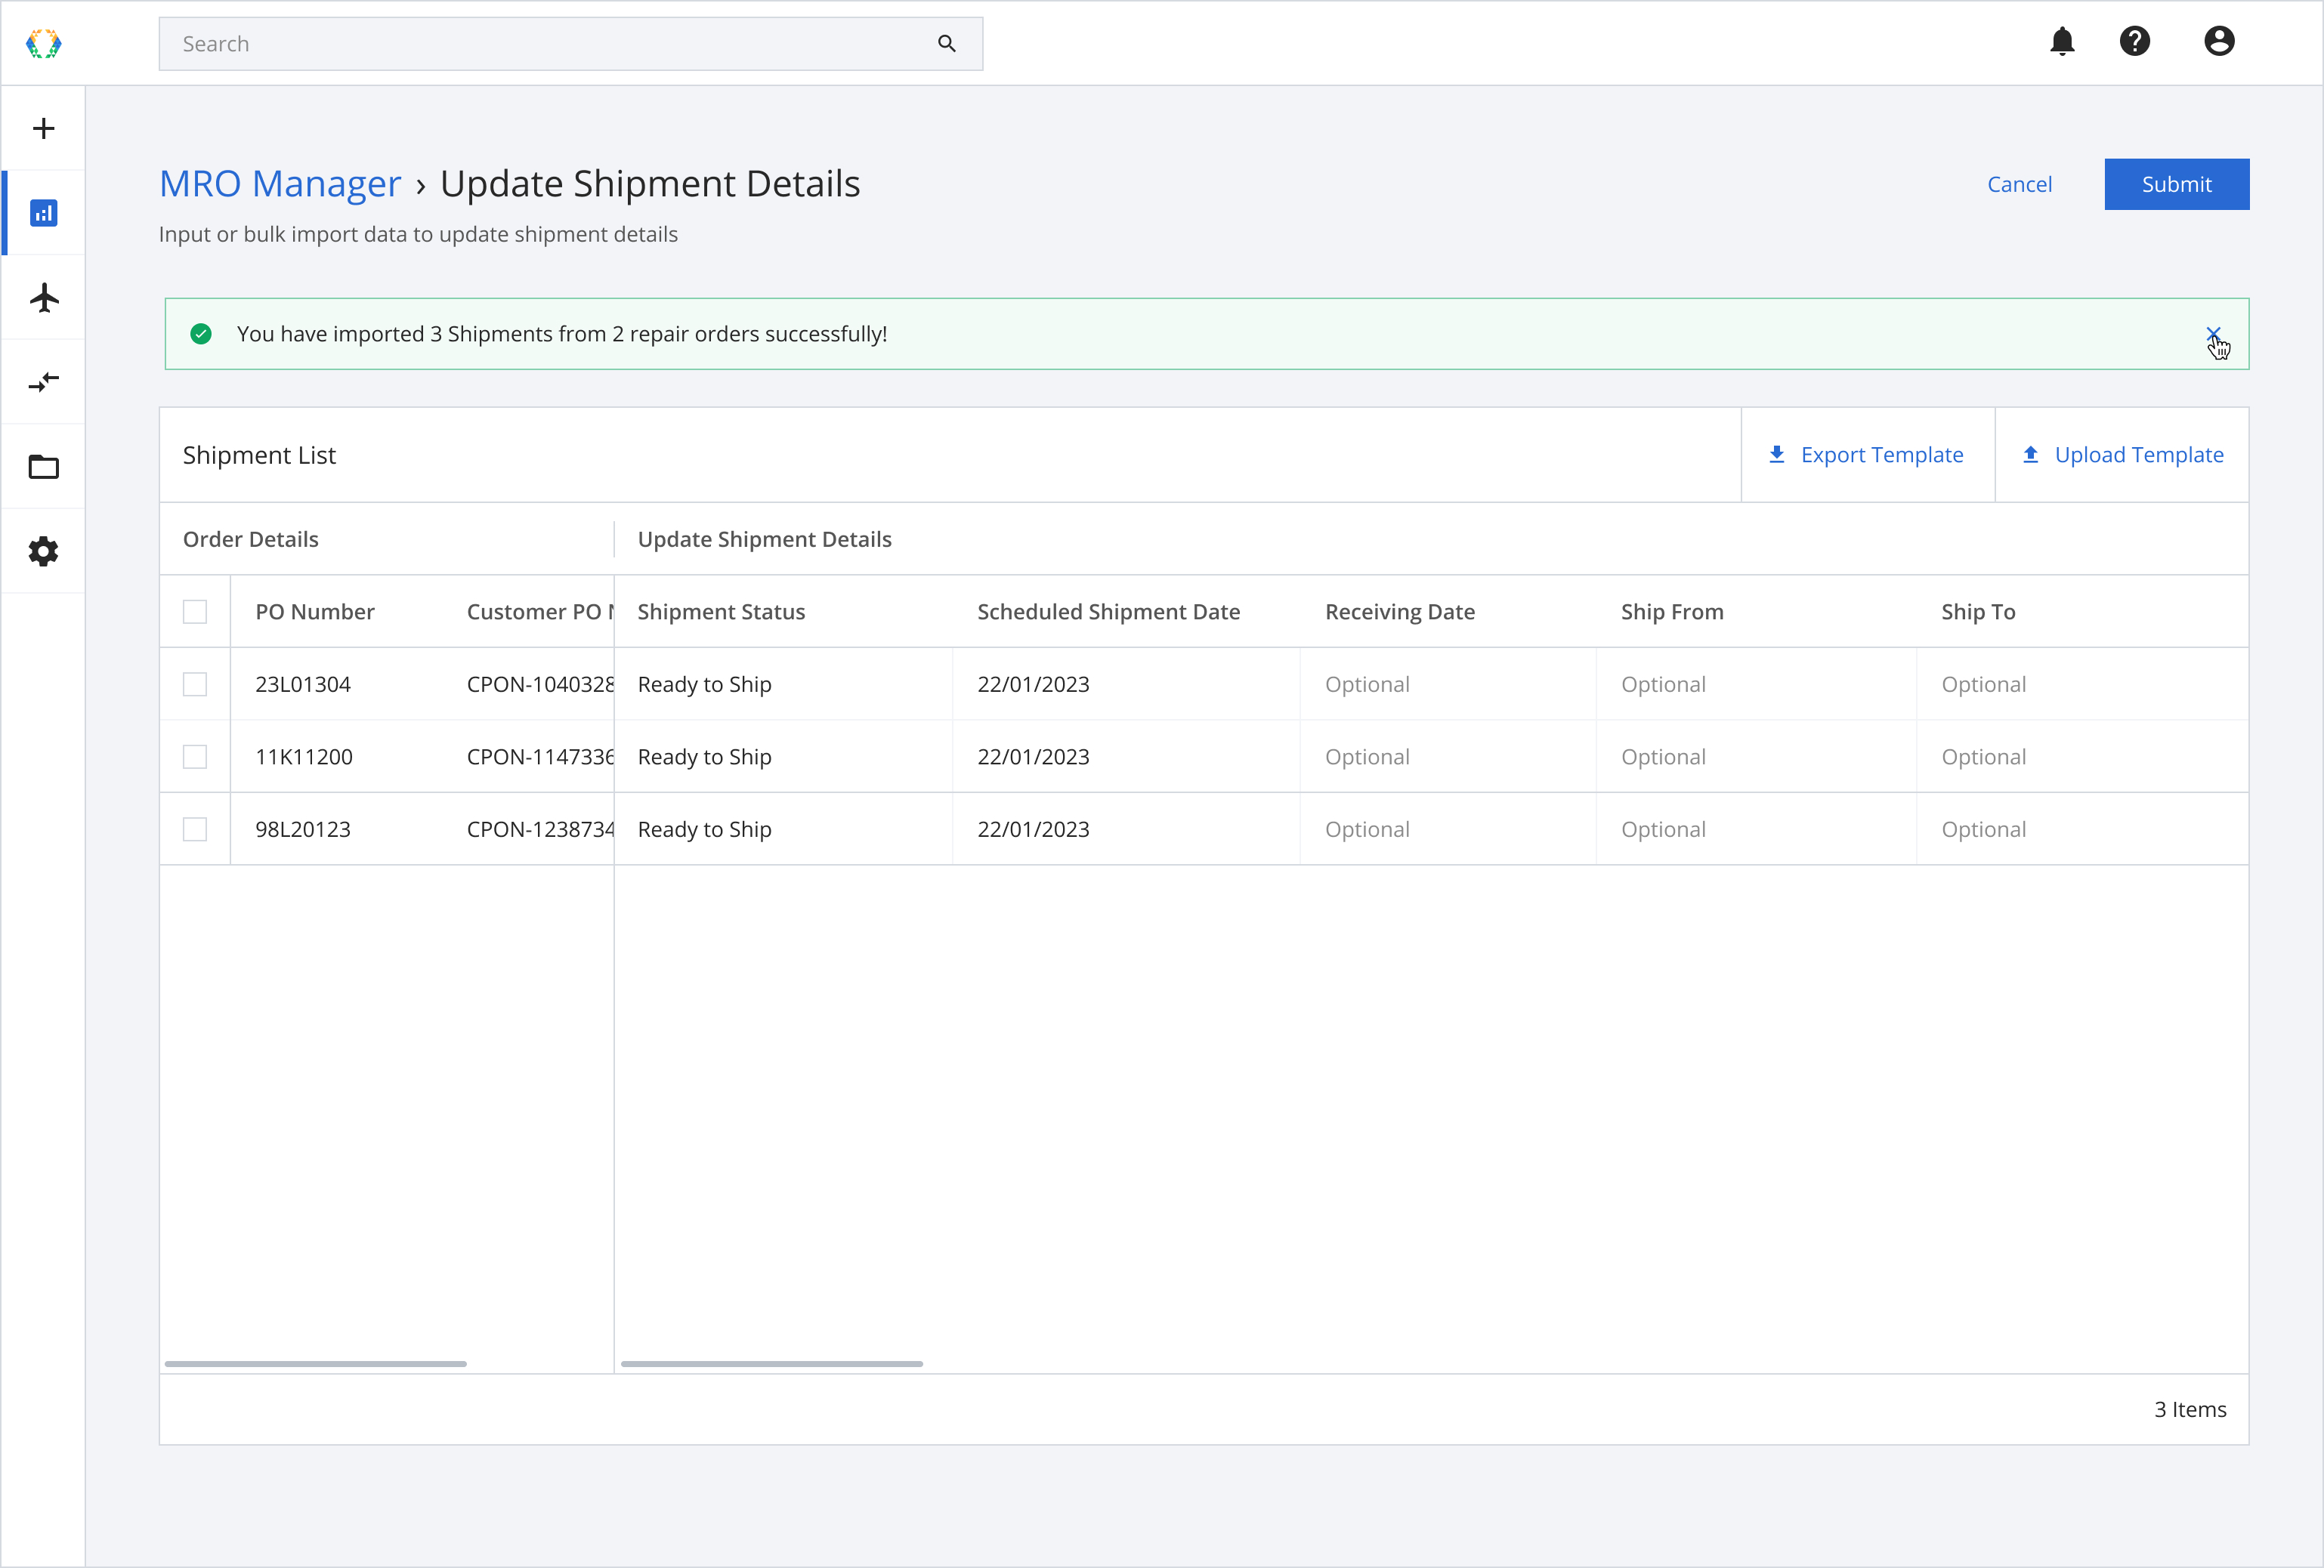Click PO number 23L01304
The width and height of the screenshot is (2324, 1568).
pos(303,684)
